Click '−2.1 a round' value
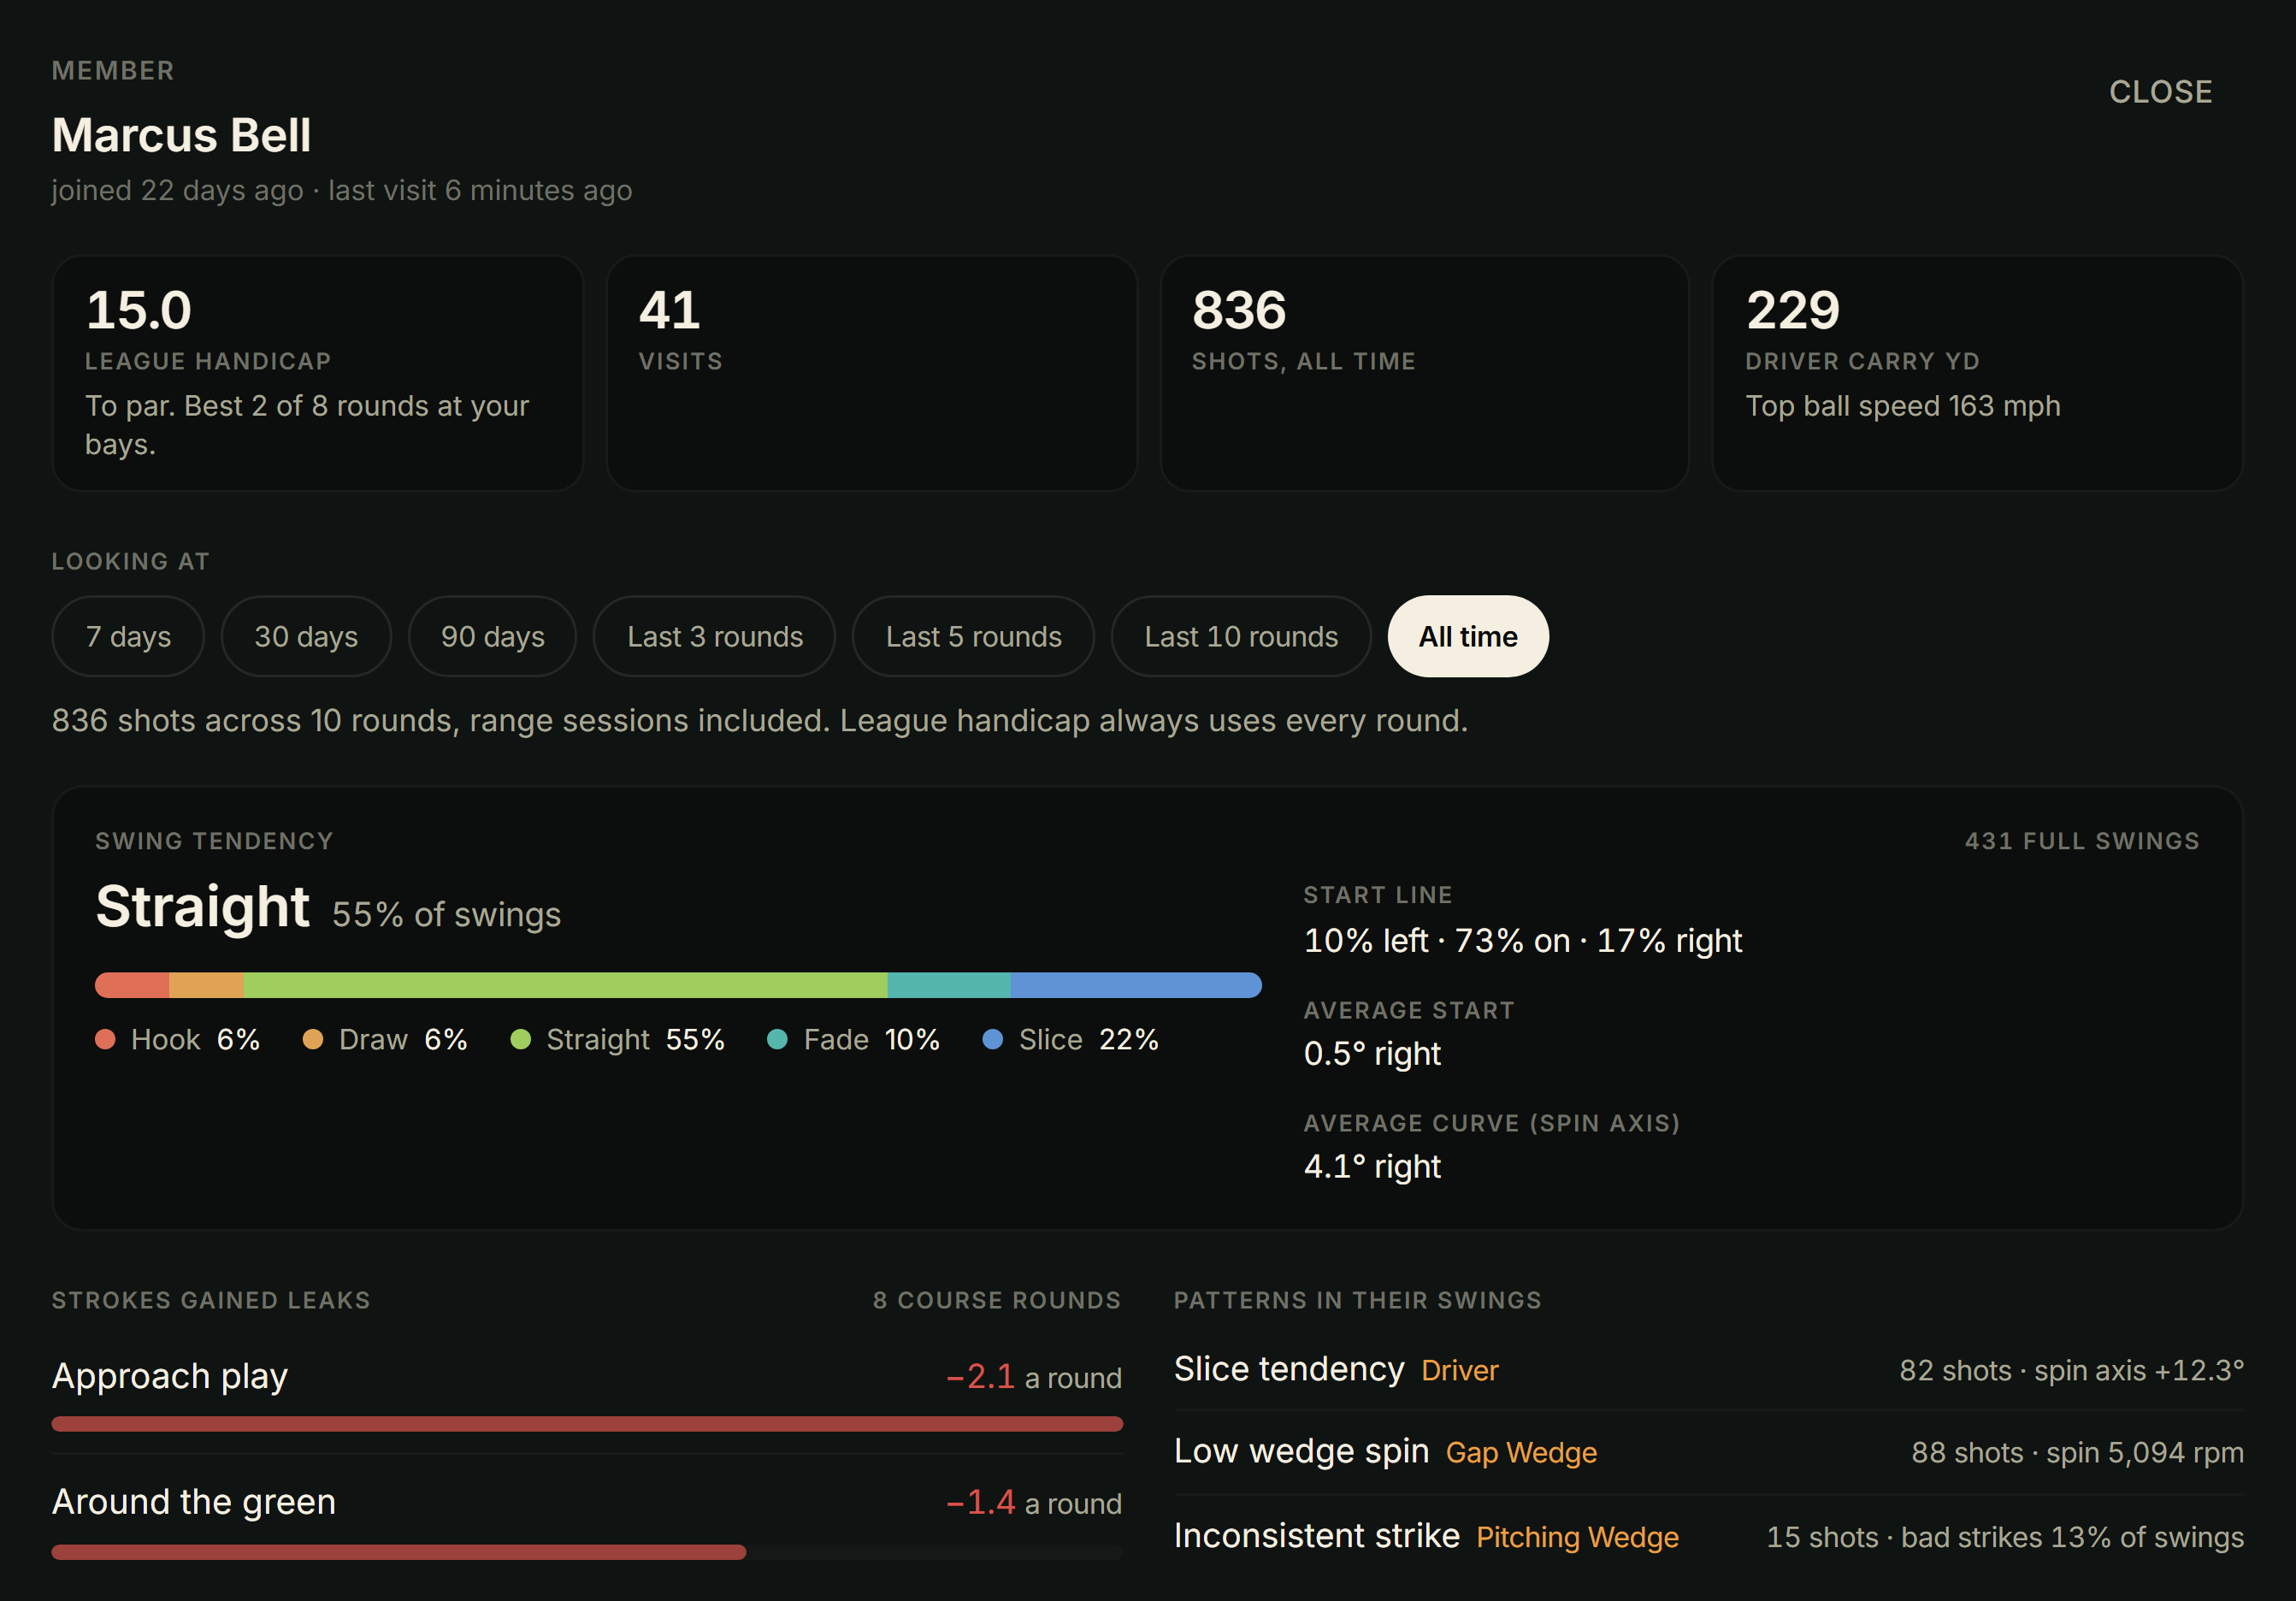The height and width of the screenshot is (1601, 2296). 1034,1377
